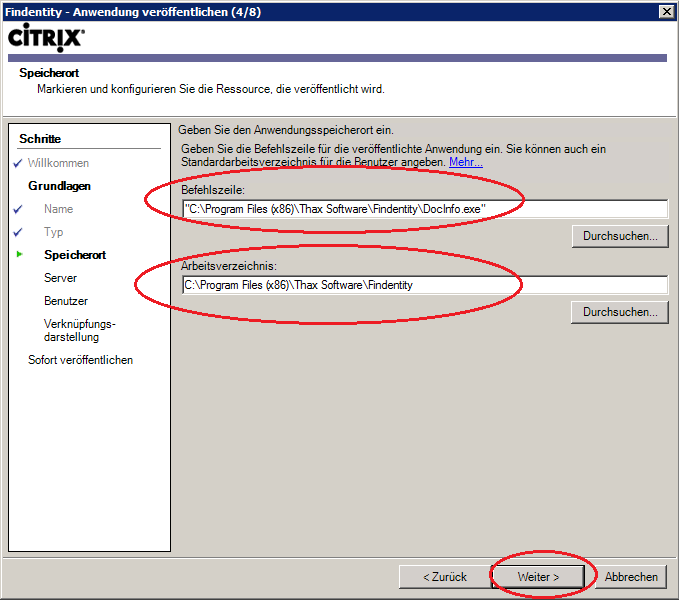Open the Mehr... help link
The height and width of the screenshot is (600, 679).
pyautogui.click(x=466, y=162)
